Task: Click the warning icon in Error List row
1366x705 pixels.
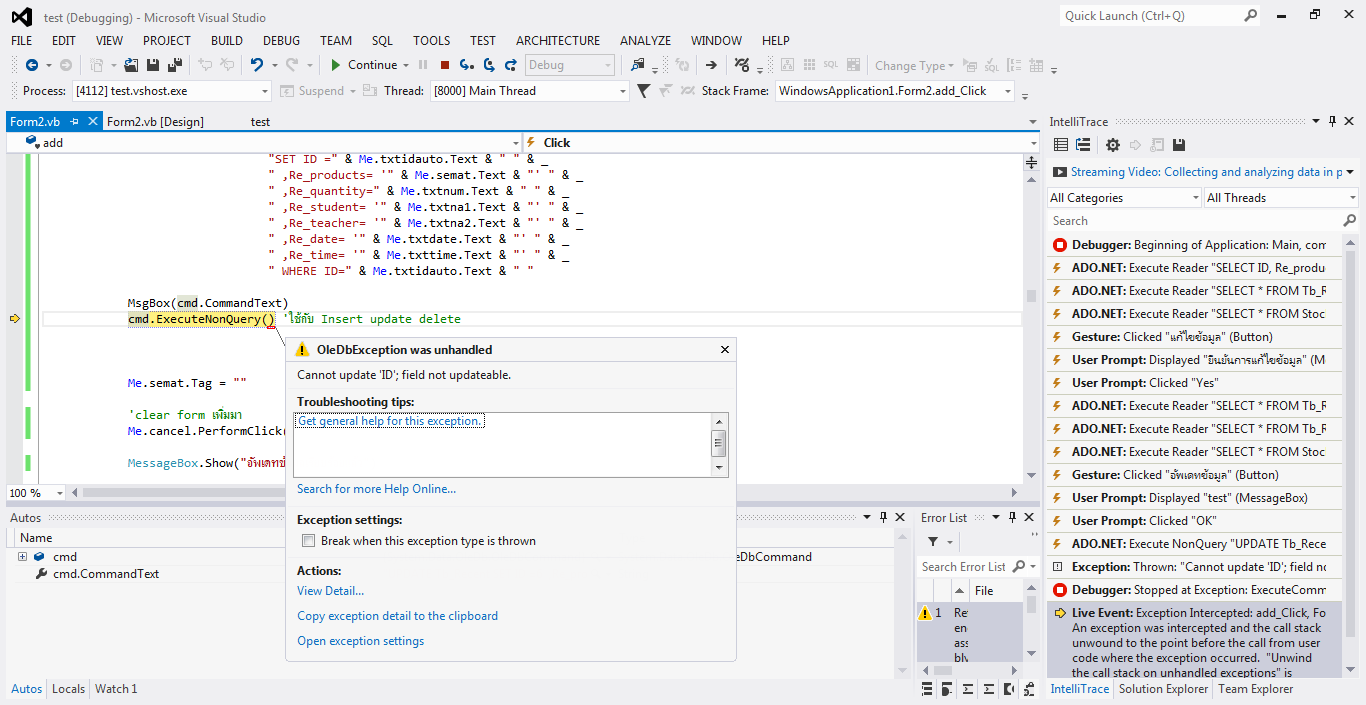Action: click(925, 613)
